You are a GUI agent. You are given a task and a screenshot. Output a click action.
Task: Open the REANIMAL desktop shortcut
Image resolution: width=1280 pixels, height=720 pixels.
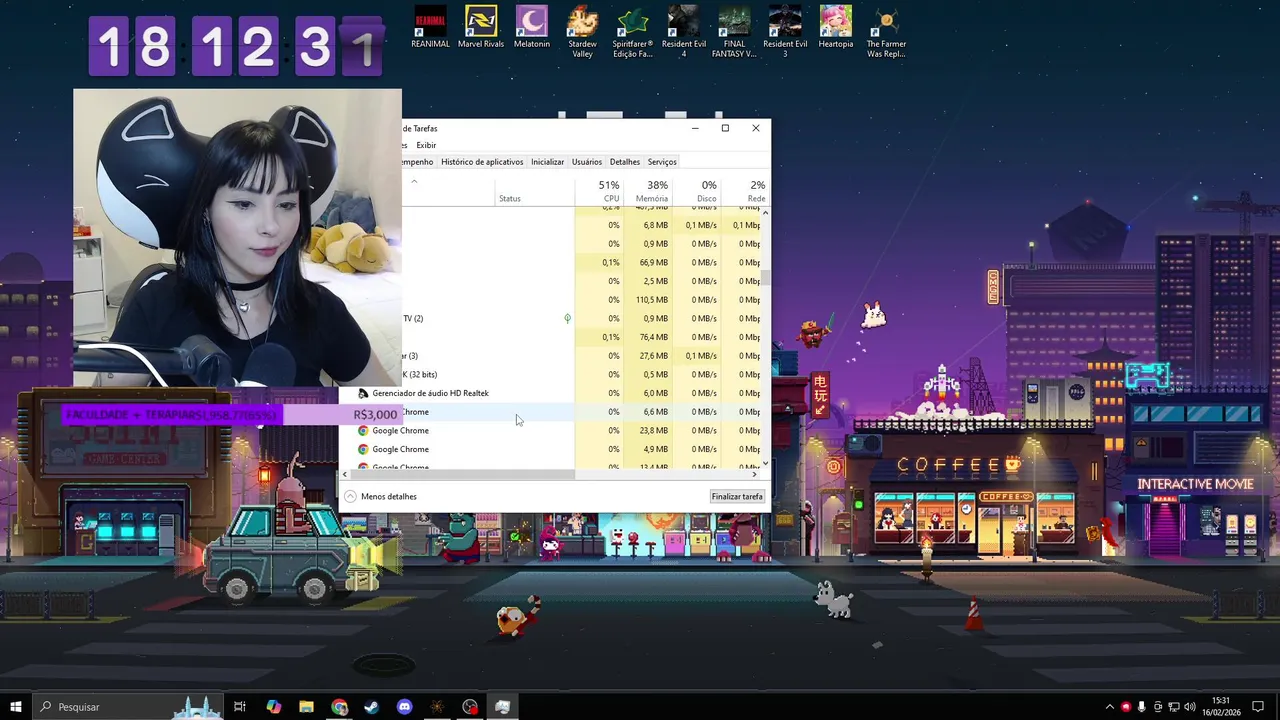point(430,27)
